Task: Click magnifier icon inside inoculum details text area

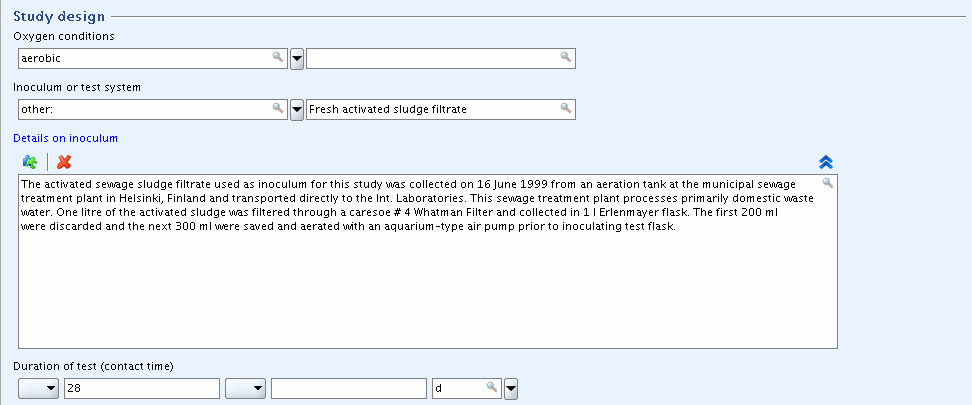Action: (828, 183)
